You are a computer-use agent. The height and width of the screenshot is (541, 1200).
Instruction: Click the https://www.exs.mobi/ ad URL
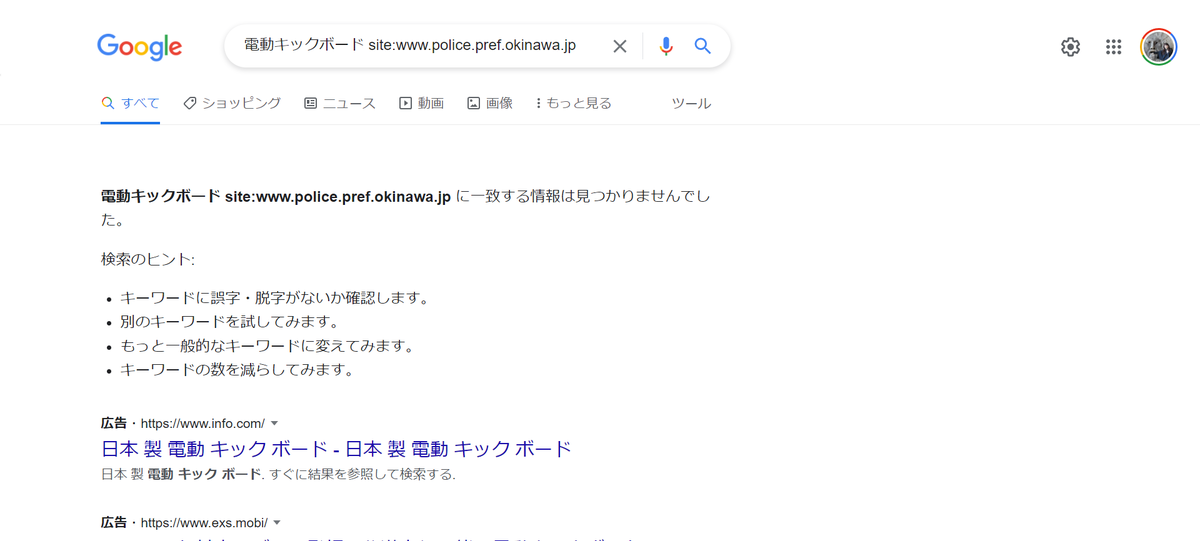click(x=204, y=523)
